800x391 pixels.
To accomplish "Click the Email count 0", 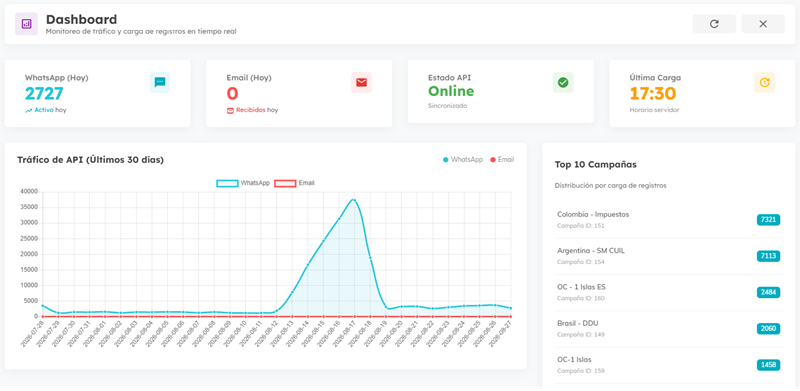I will 232,93.
